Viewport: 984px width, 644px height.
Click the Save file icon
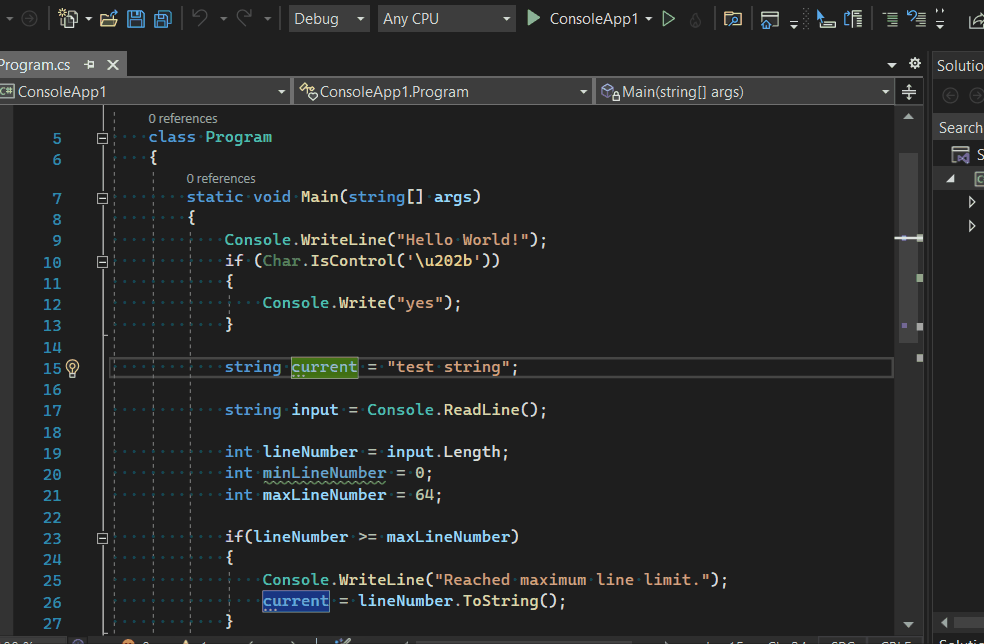tap(136, 18)
